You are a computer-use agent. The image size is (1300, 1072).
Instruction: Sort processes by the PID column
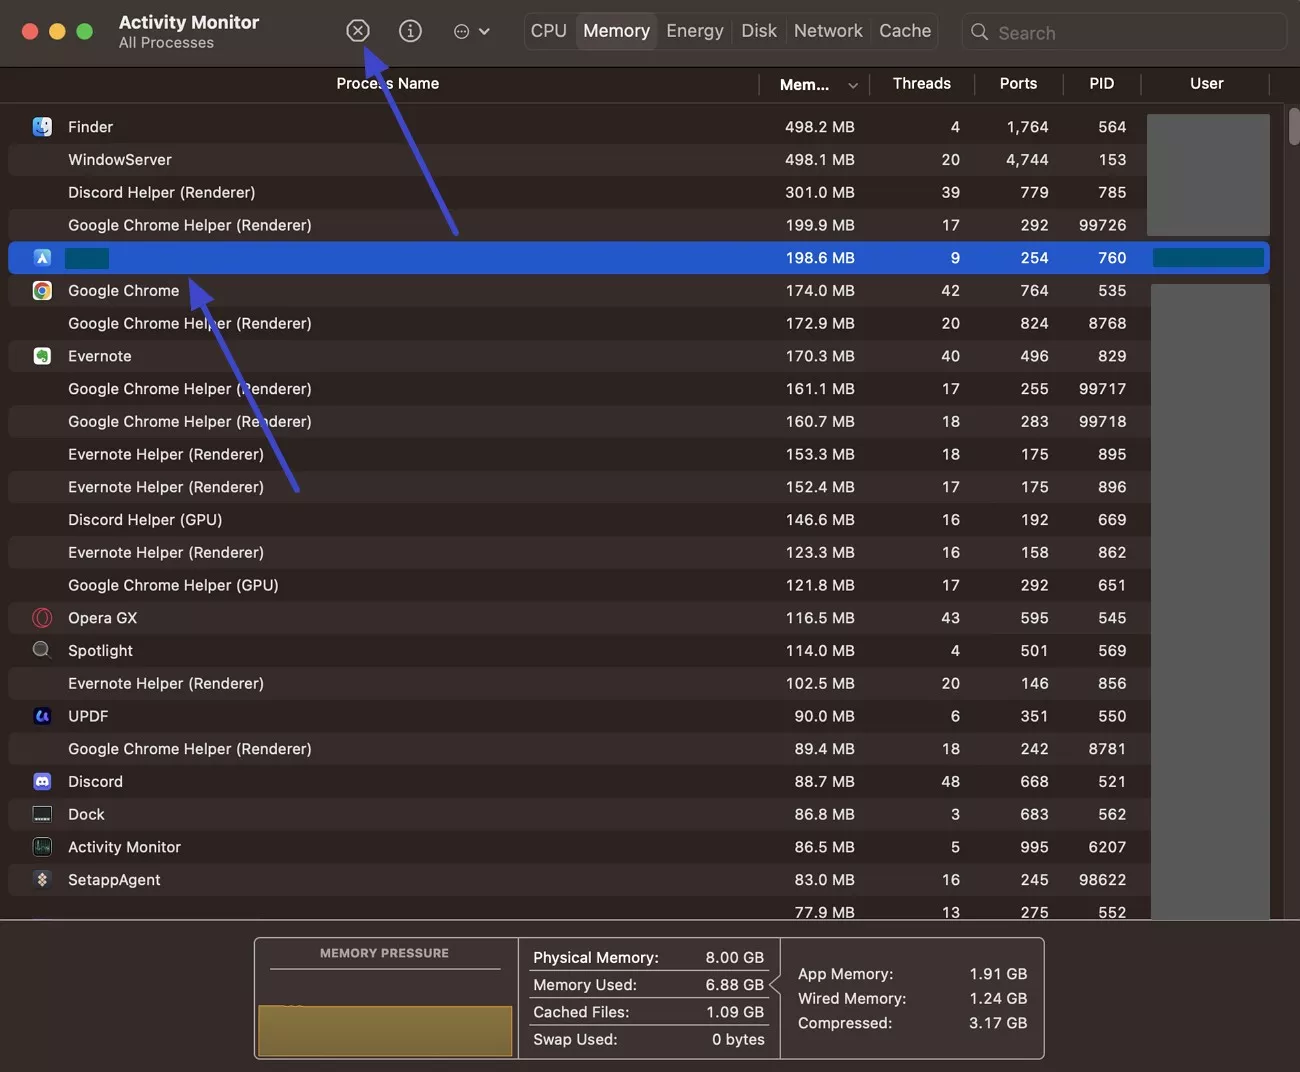(x=1101, y=84)
